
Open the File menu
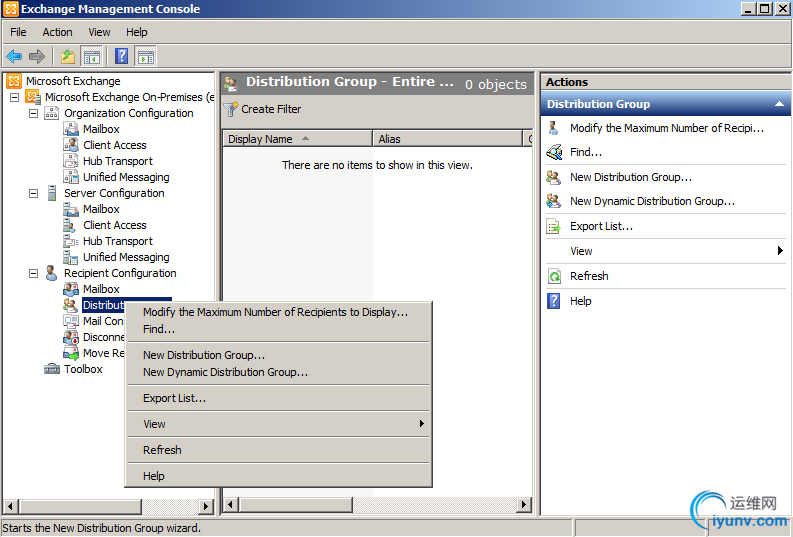point(18,32)
